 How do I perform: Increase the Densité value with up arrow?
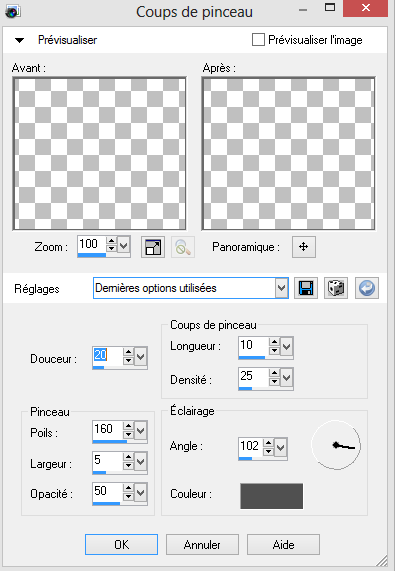pyautogui.click(x=274, y=373)
